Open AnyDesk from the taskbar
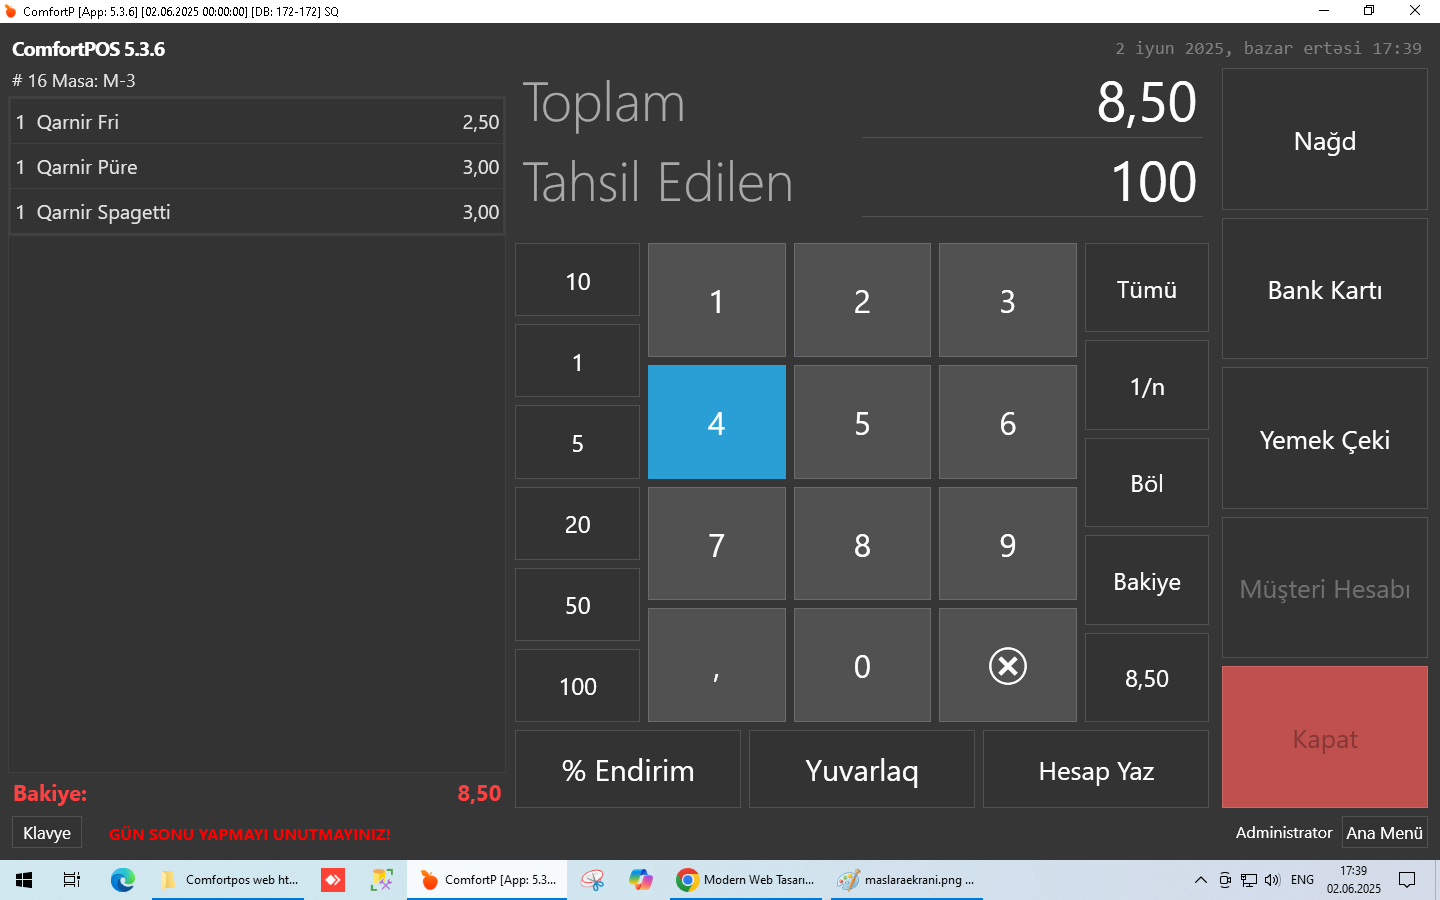The height and width of the screenshot is (900, 1440). pos(333,880)
